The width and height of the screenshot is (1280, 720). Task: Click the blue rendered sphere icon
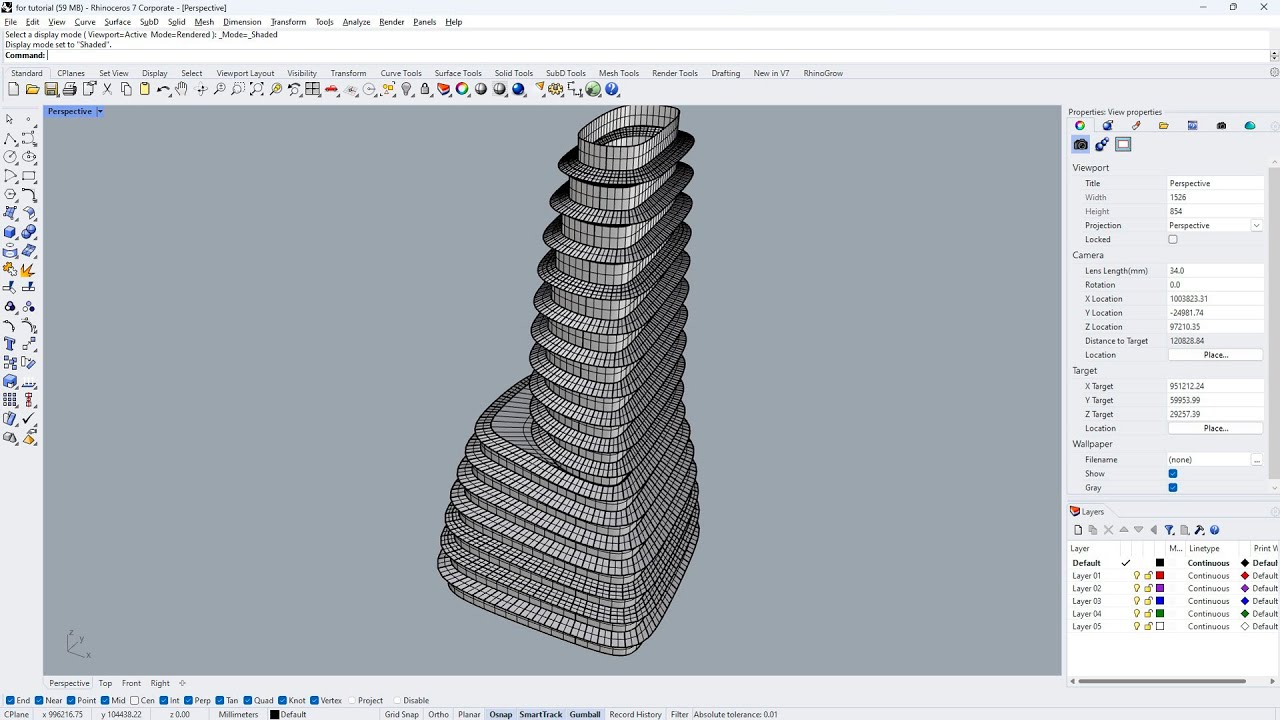[x=519, y=89]
